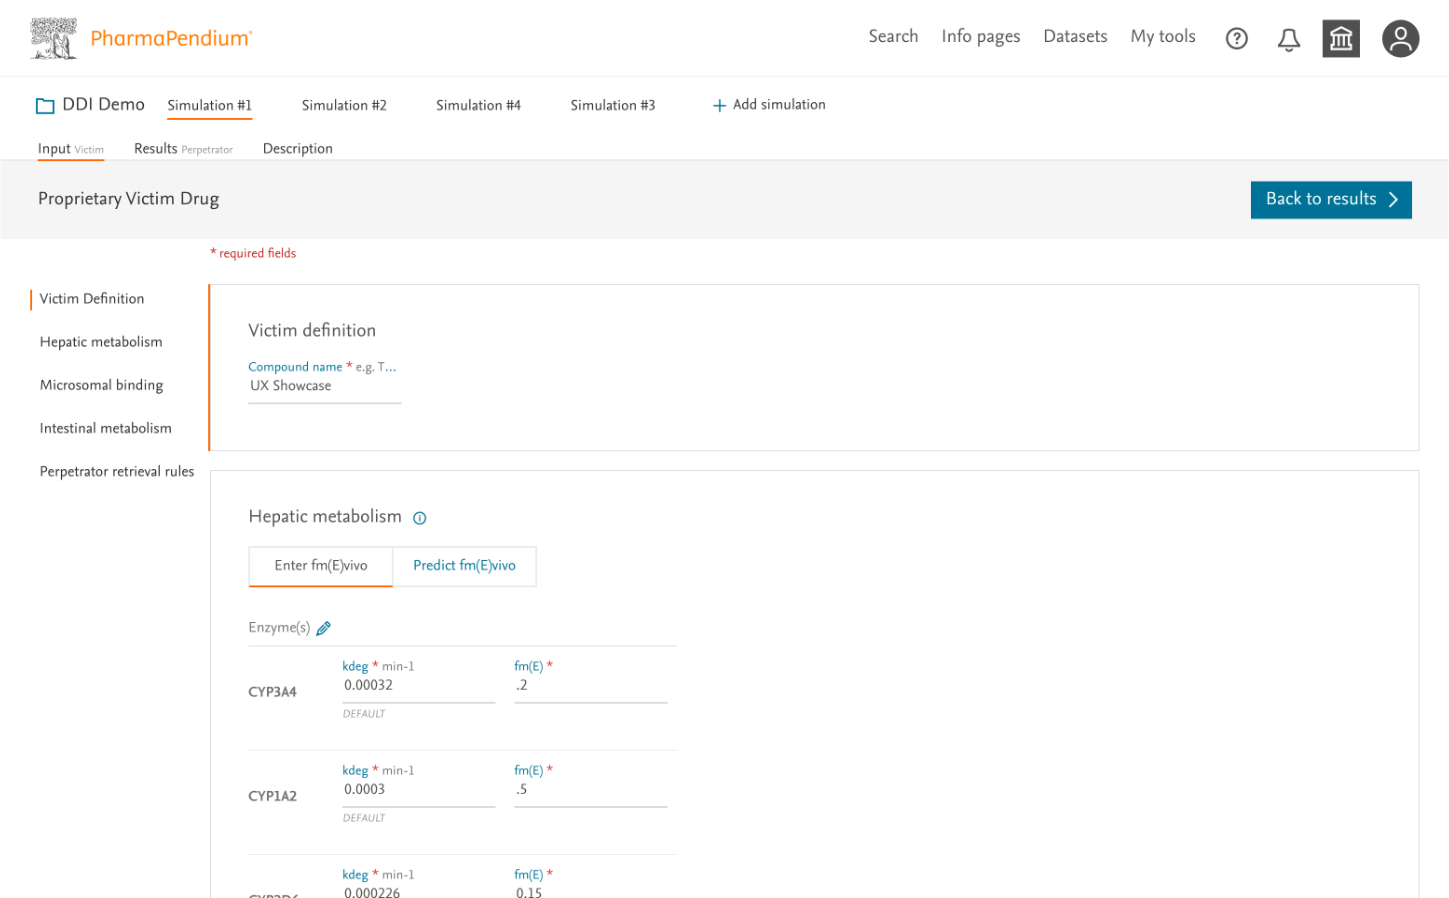Open My tools menu
This screenshot has height=898, width=1449.
pos(1163,36)
